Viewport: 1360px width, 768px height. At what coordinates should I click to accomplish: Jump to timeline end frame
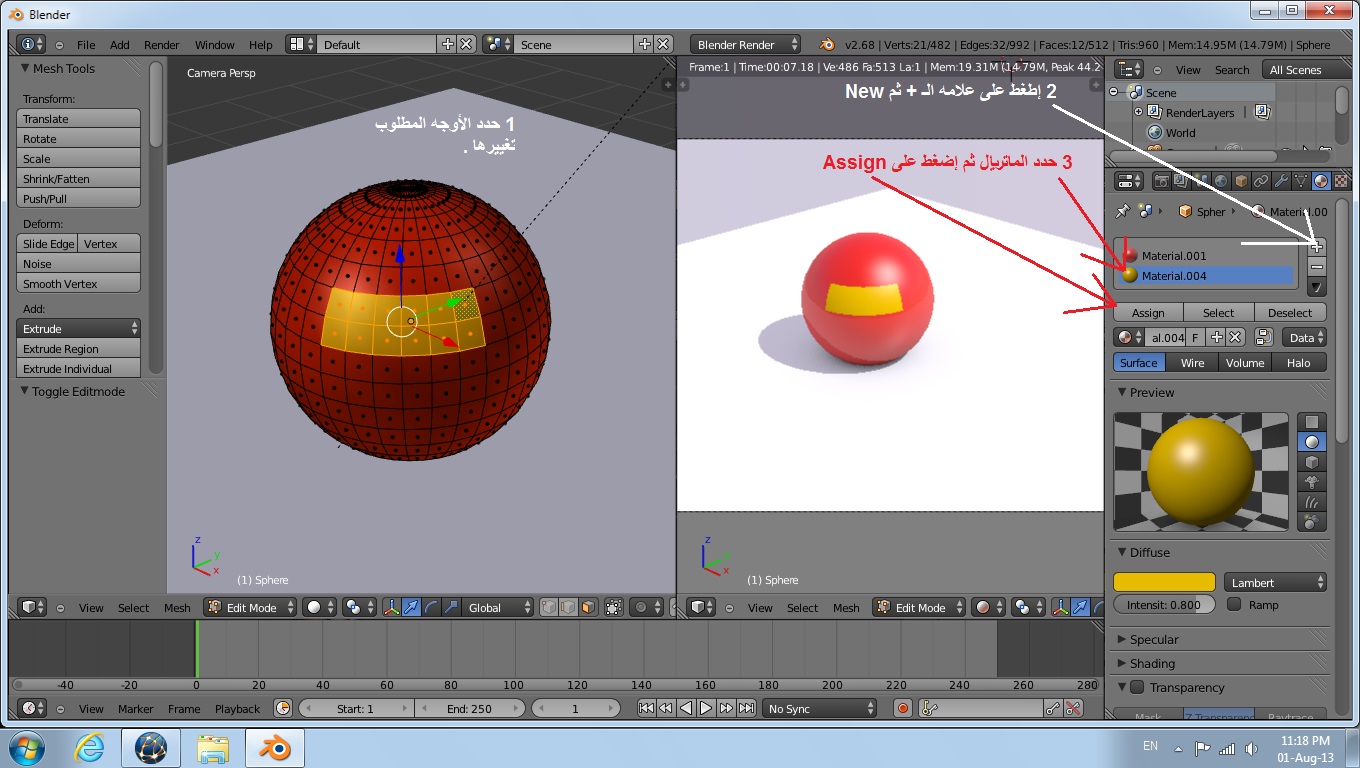746,708
